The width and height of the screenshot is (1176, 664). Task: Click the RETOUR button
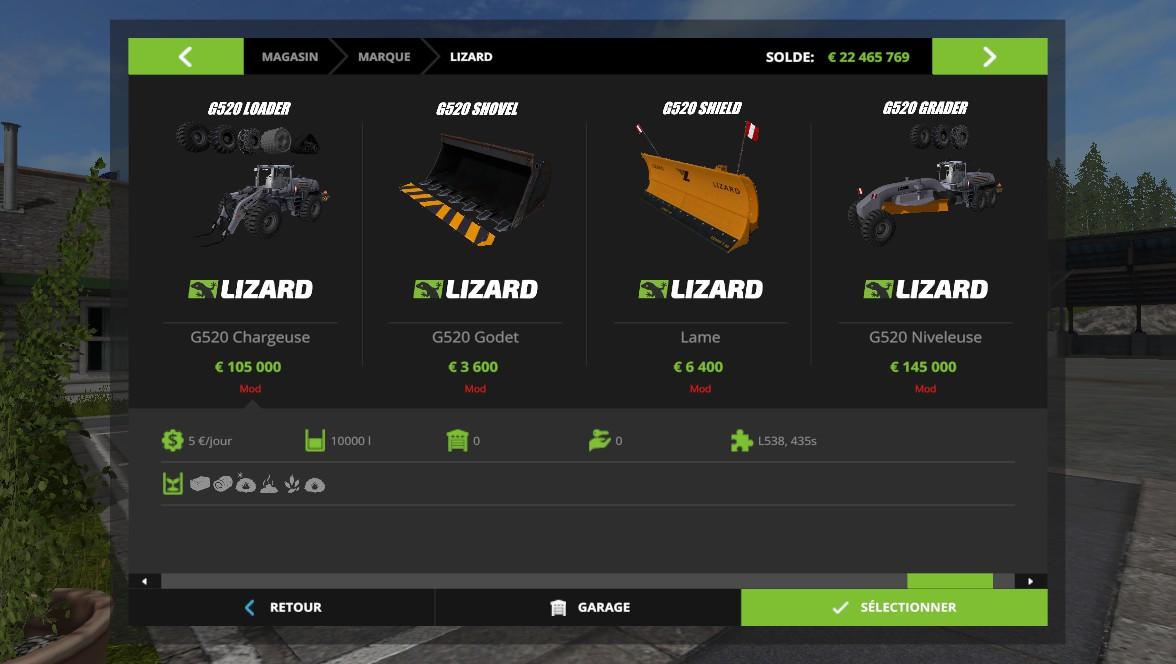(x=281, y=607)
